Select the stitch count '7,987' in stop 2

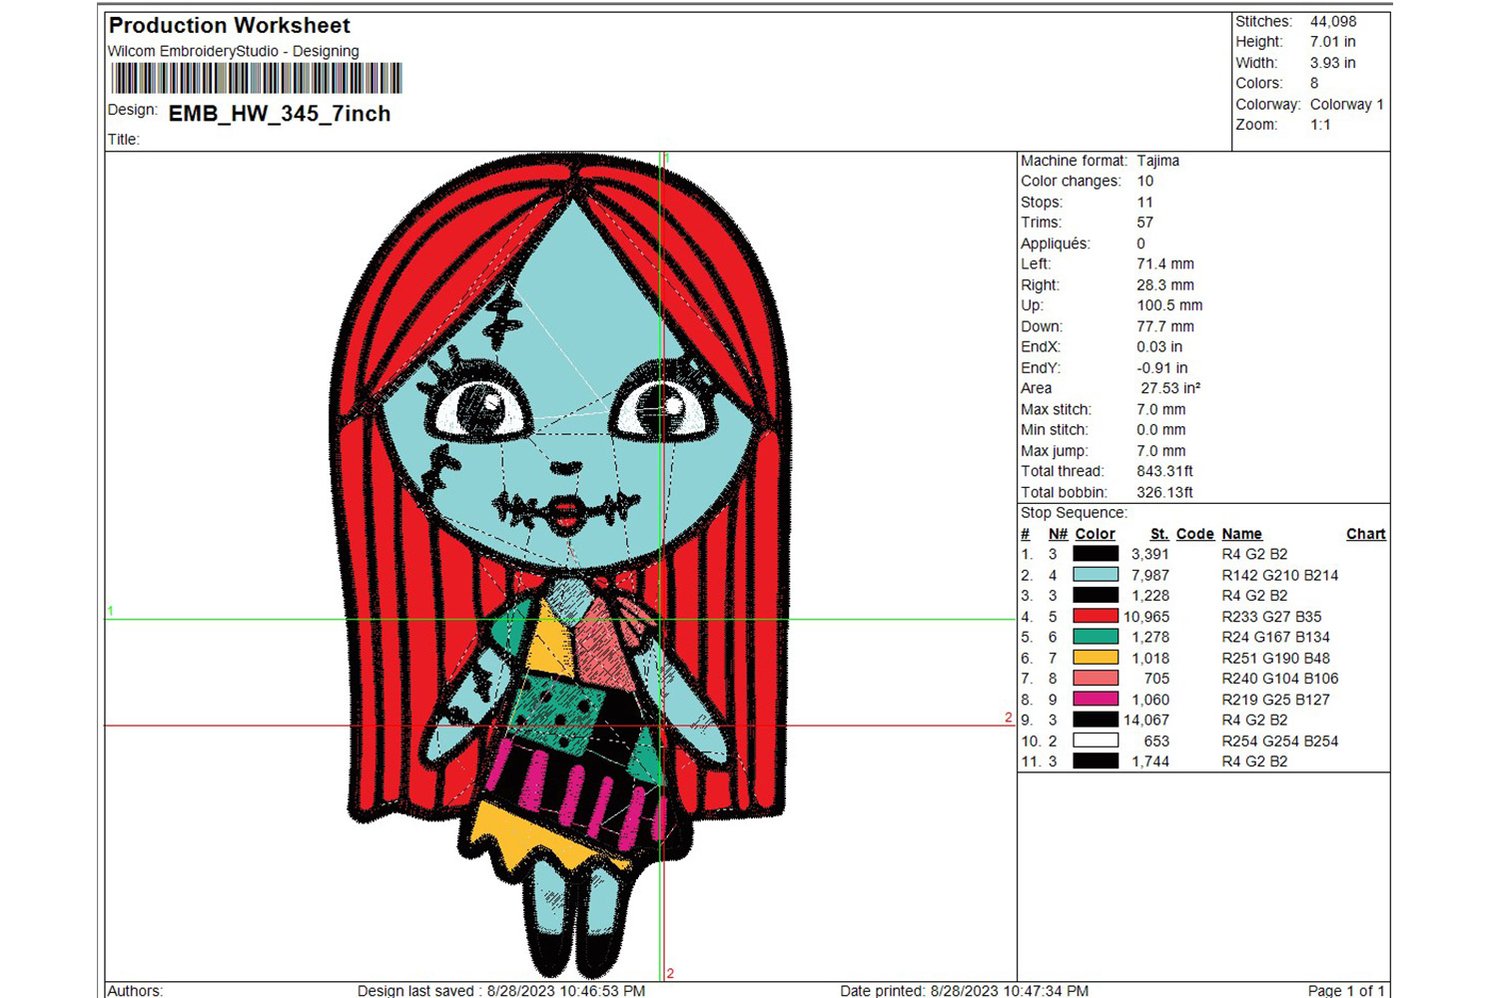(x=1150, y=575)
